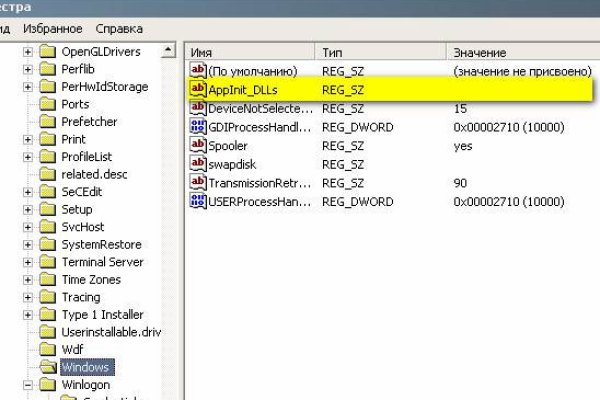The width and height of the screenshot is (600, 400).
Task: Select the Prefetcher key in tree
Action: [x=90, y=121]
